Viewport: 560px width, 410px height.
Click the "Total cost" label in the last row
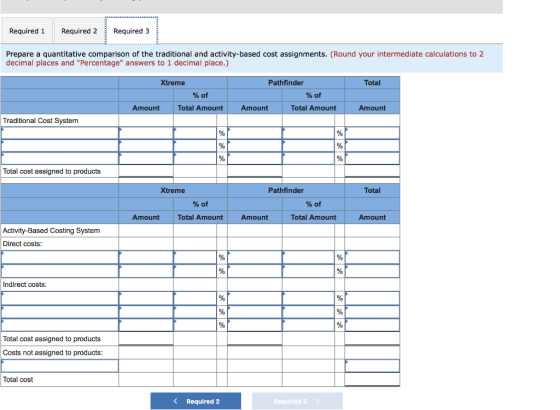[x=18, y=379]
